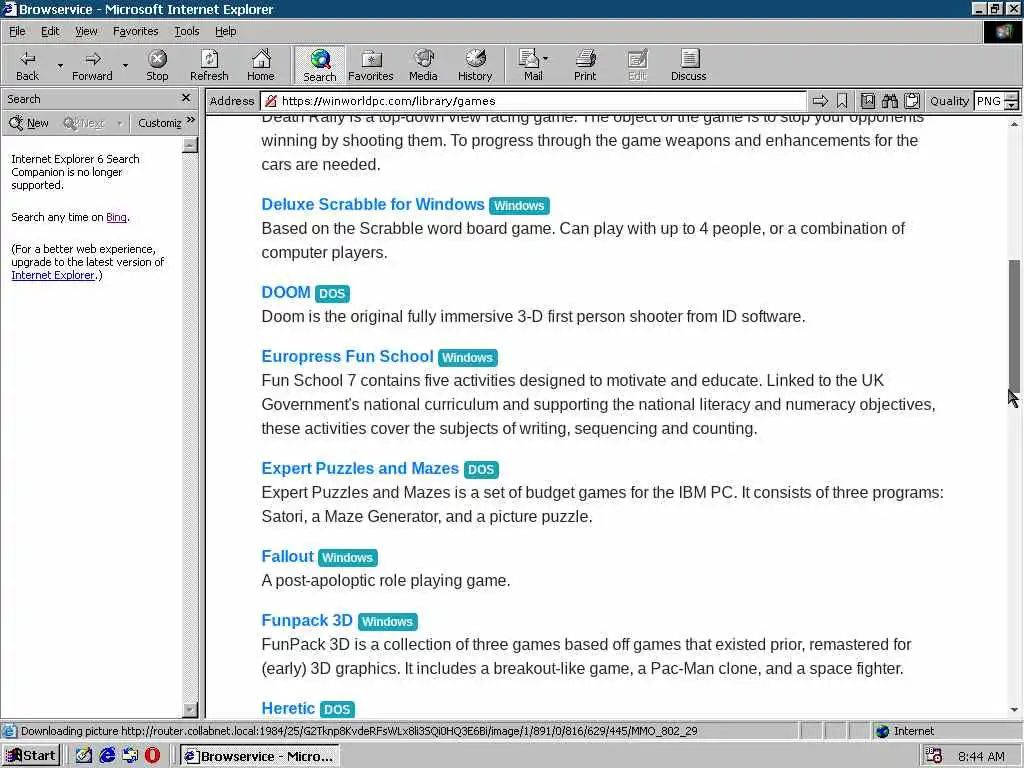Screen dimensions: 1024x768
Task: Expand the Search pane toolbar overflow chevron
Action: 191,120
